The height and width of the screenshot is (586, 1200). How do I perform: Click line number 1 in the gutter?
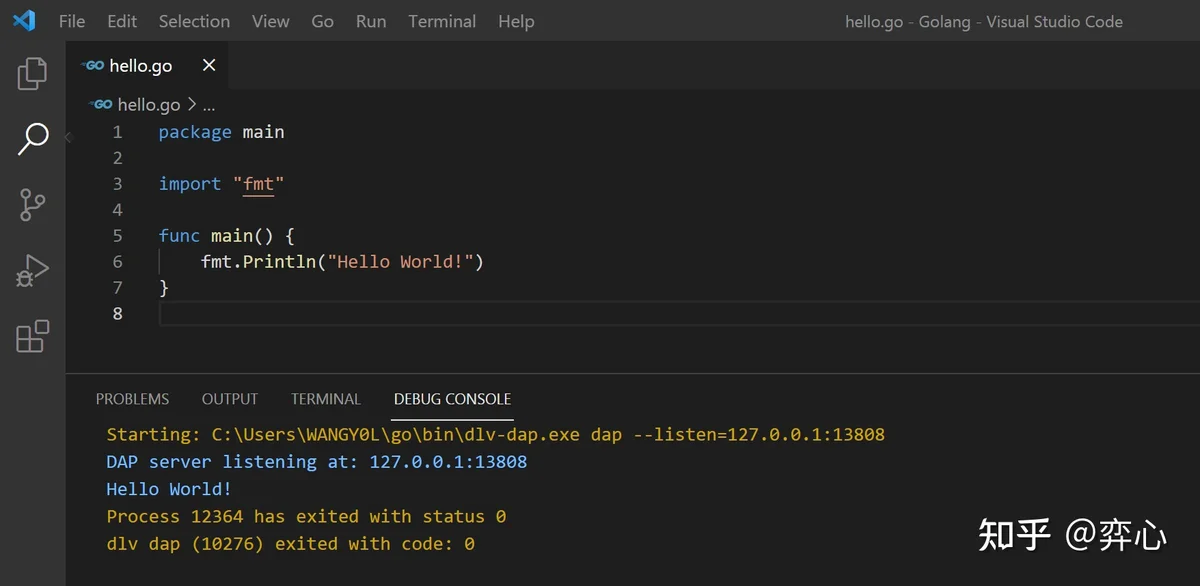point(118,132)
